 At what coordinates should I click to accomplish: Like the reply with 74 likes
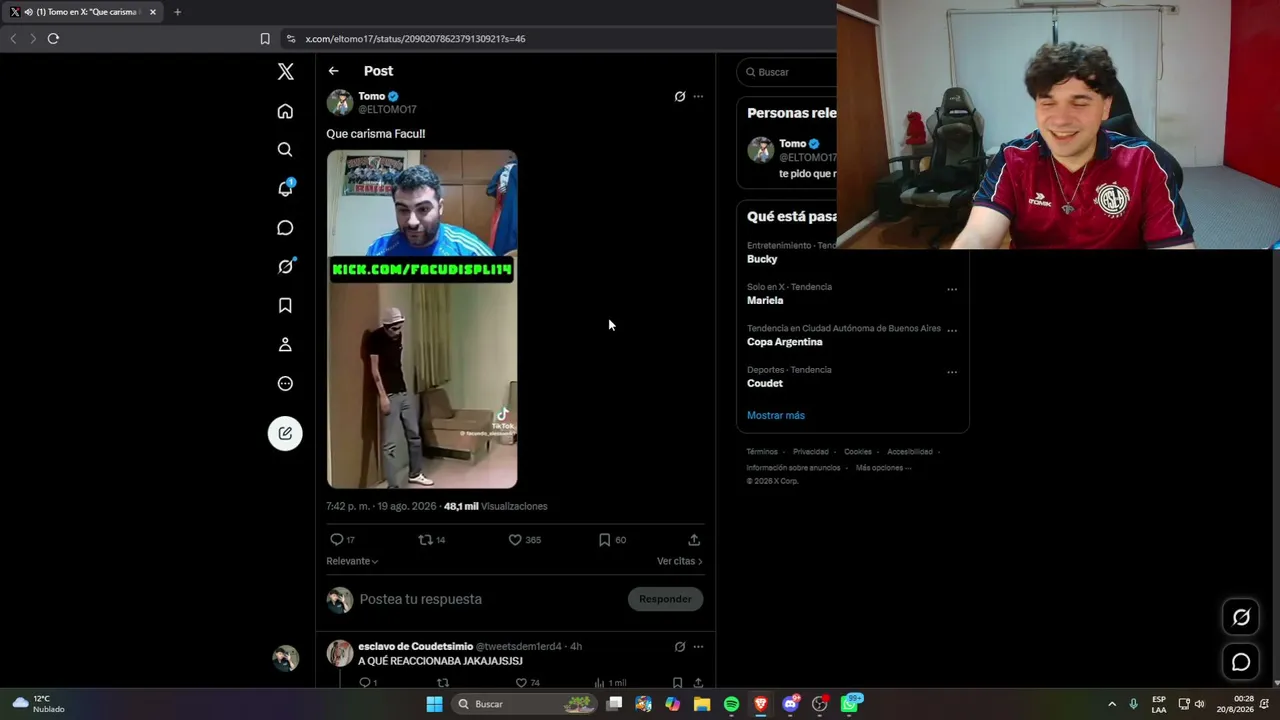tap(520, 683)
